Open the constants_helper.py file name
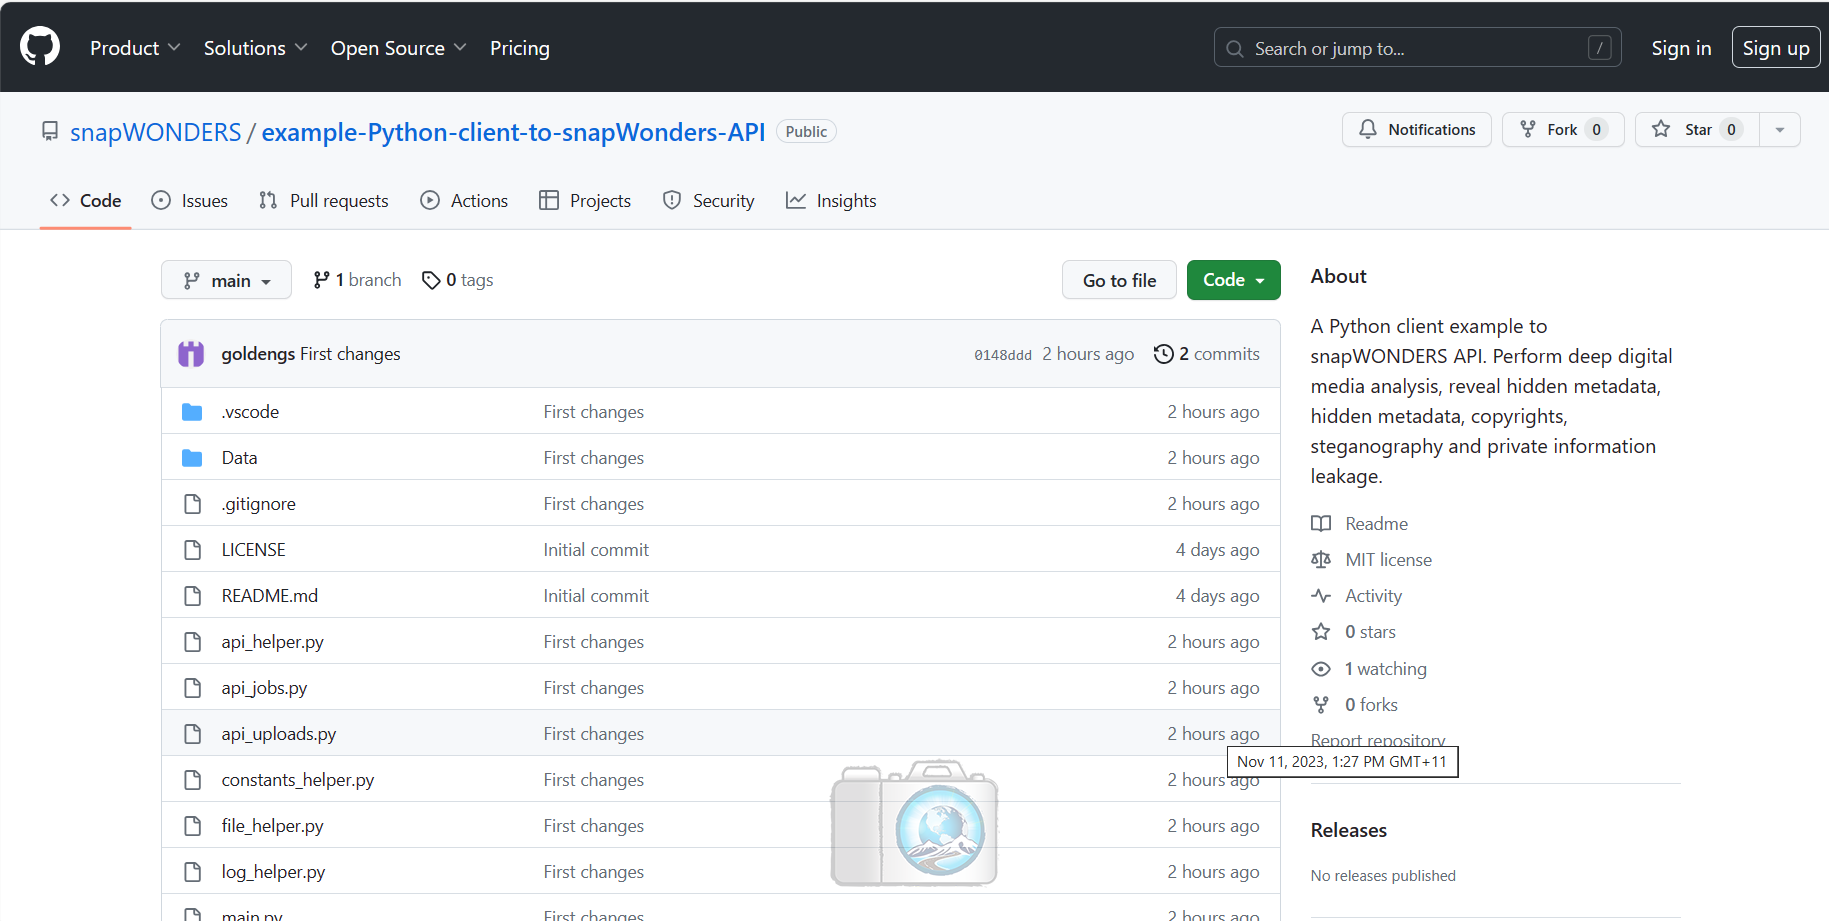The width and height of the screenshot is (1829, 921). 298,780
